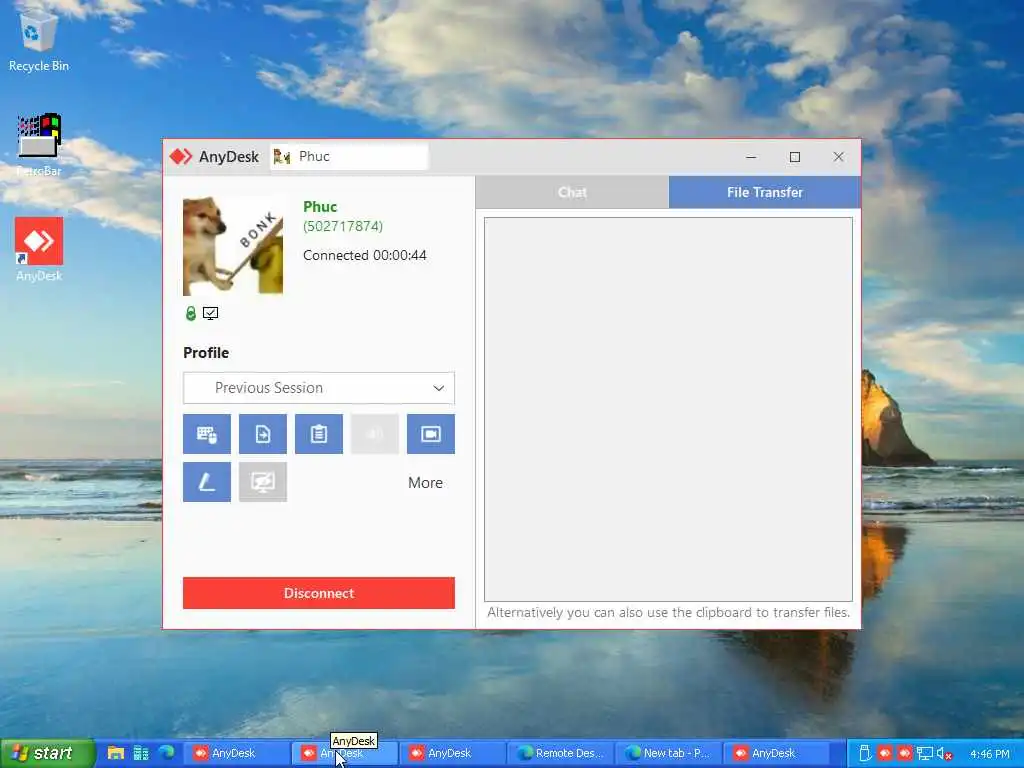Click More permissions link
The image size is (1024, 768).
pos(425,483)
